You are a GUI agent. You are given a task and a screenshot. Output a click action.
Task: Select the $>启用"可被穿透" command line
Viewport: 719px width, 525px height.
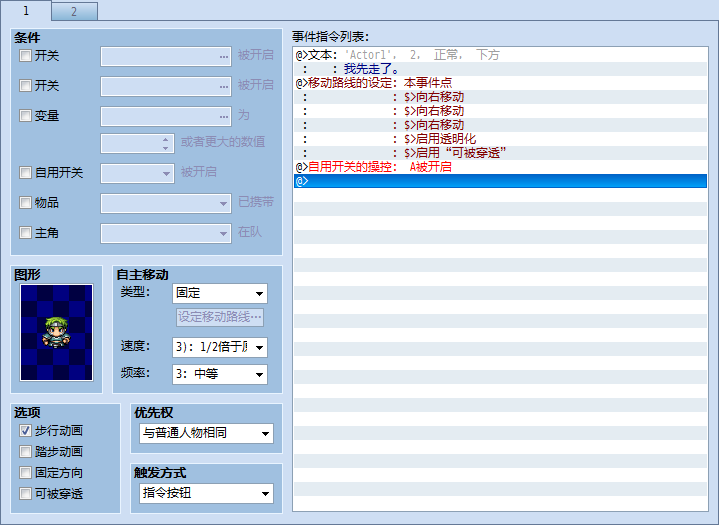coord(500,153)
